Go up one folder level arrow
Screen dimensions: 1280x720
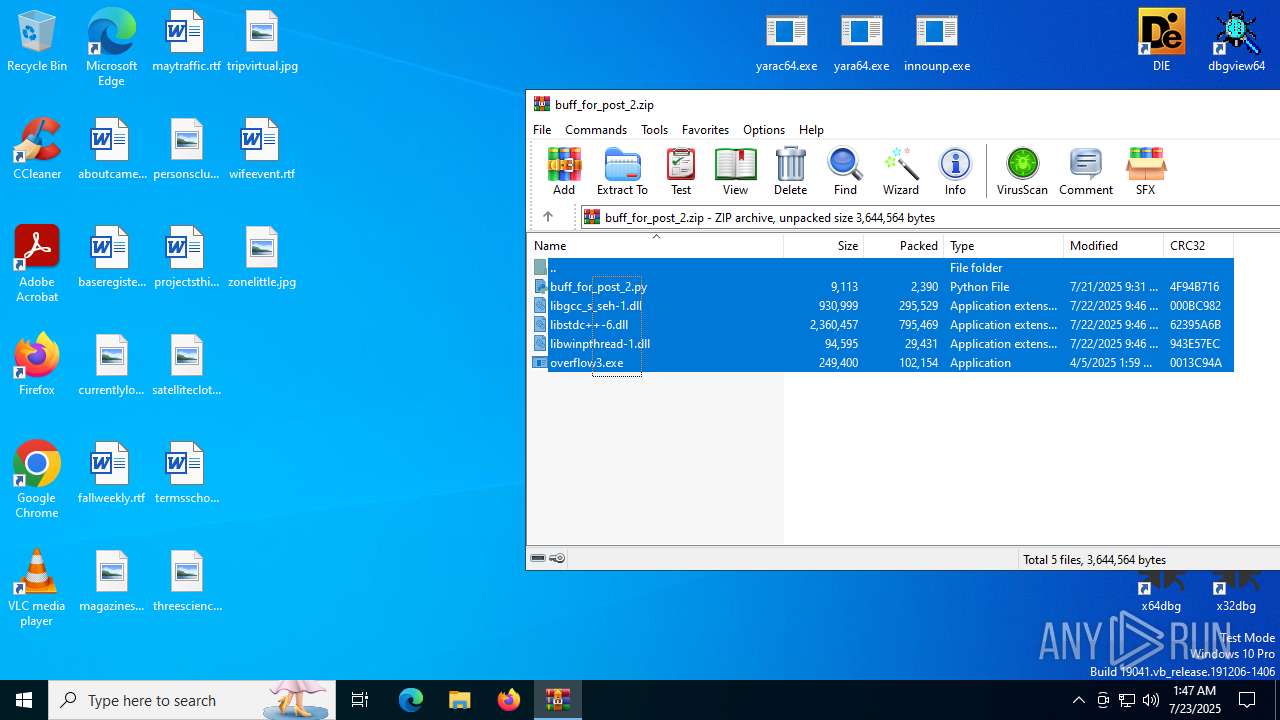pyautogui.click(x=548, y=217)
